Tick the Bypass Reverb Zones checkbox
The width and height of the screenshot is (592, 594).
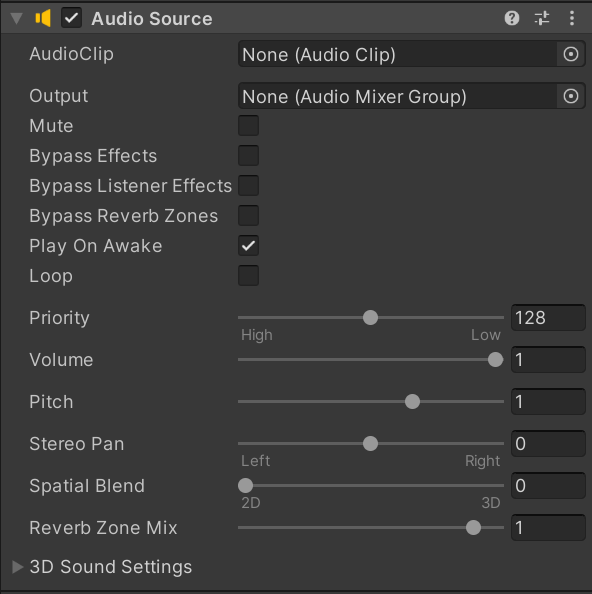(x=248, y=216)
